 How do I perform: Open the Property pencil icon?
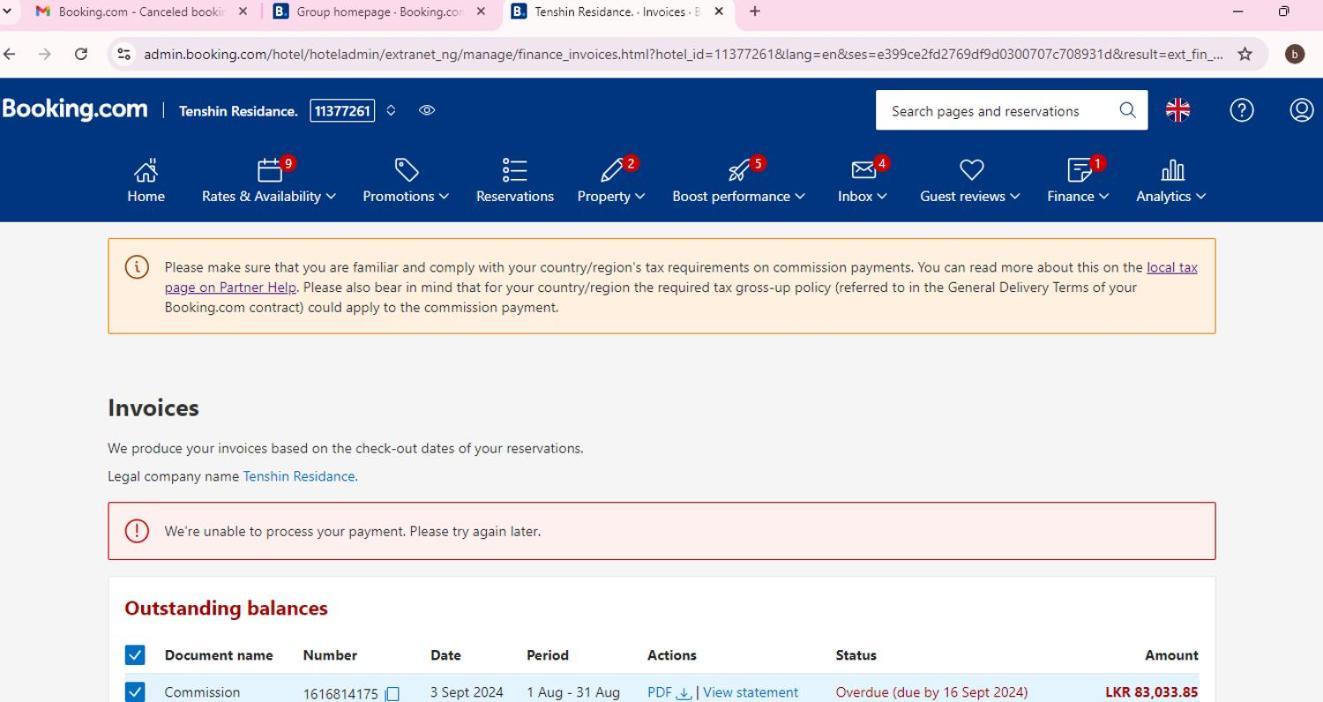(611, 171)
